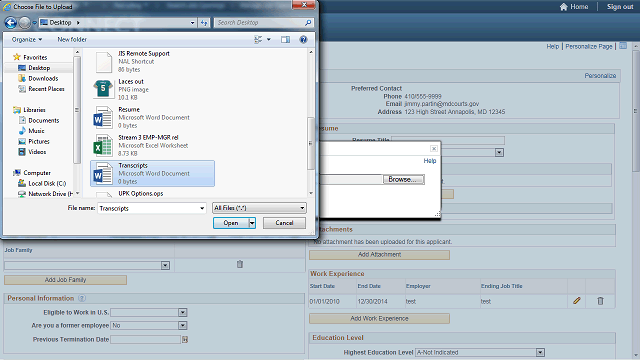Go back with the dialog's Back arrow
640x360 pixels.
click(11, 23)
